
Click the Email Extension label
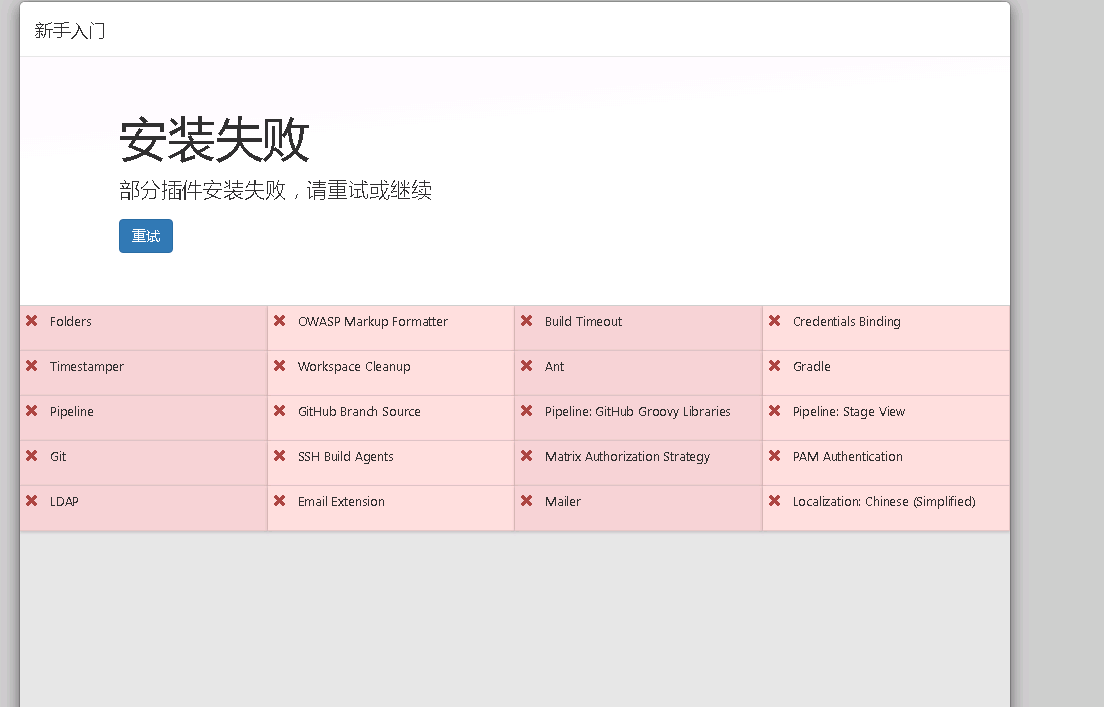pos(341,502)
